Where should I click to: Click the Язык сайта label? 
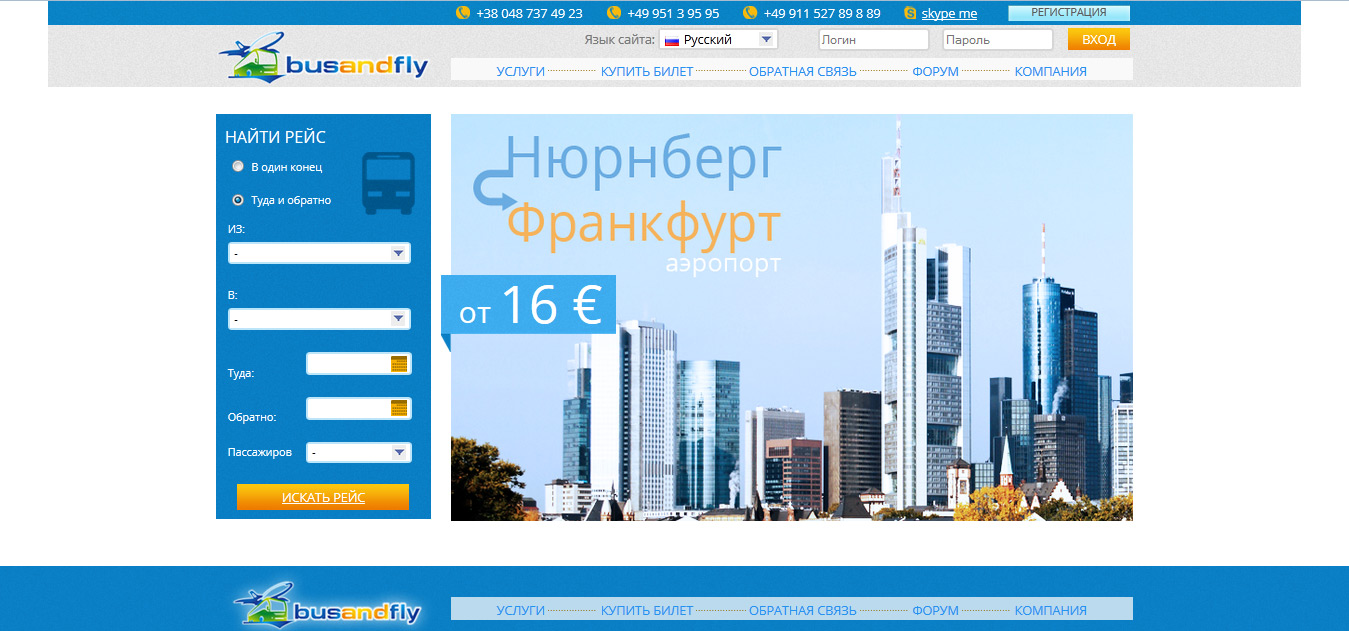(x=619, y=40)
